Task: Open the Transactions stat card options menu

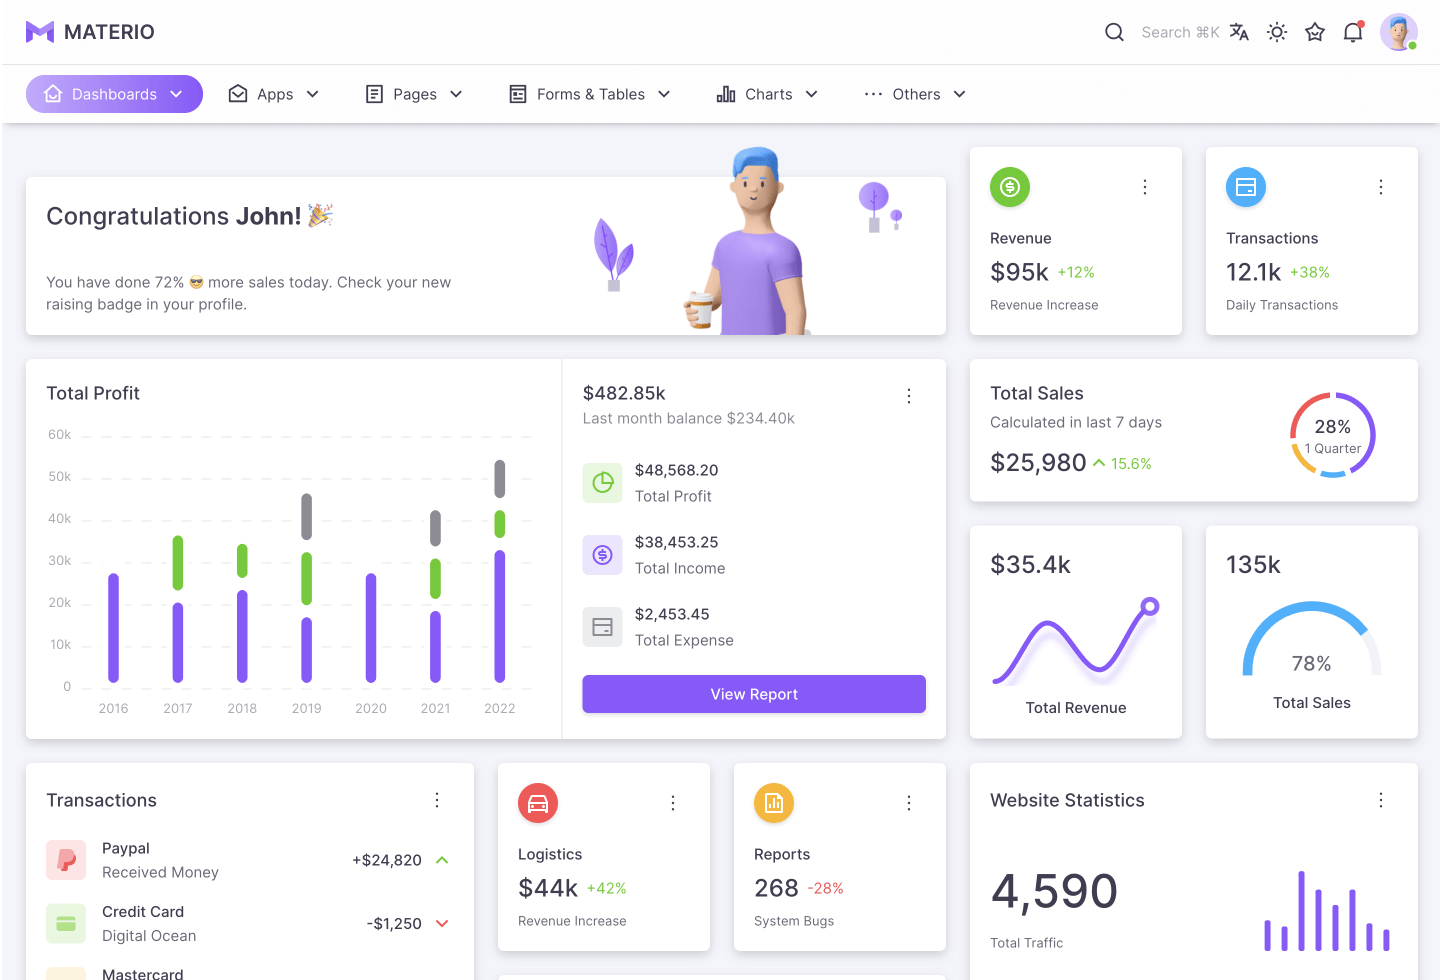Action: (x=1381, y=187)
